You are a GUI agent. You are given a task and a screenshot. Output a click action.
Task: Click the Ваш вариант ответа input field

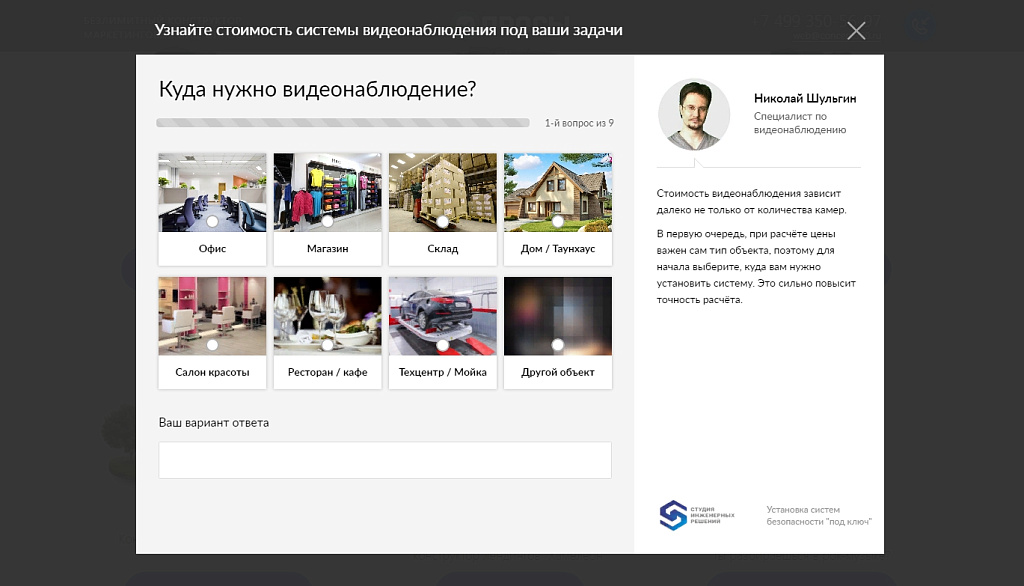click(384, 459)
